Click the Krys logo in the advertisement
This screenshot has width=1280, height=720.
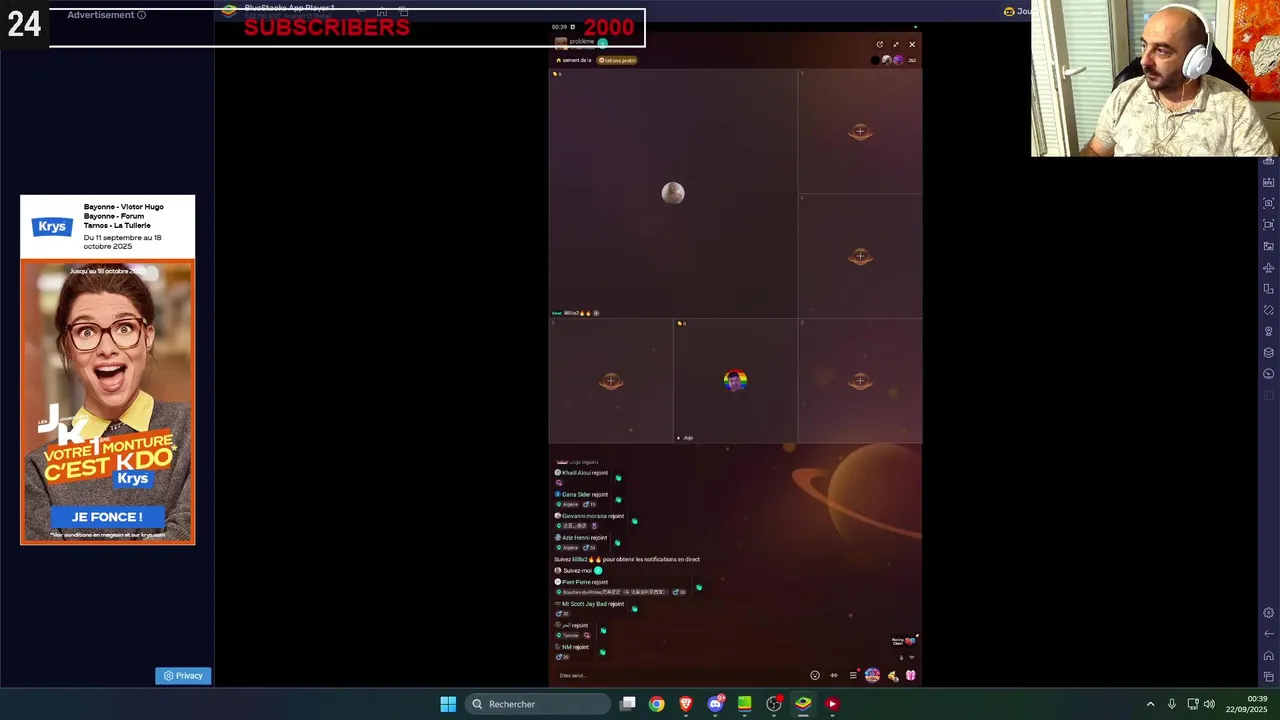(52, 226)
